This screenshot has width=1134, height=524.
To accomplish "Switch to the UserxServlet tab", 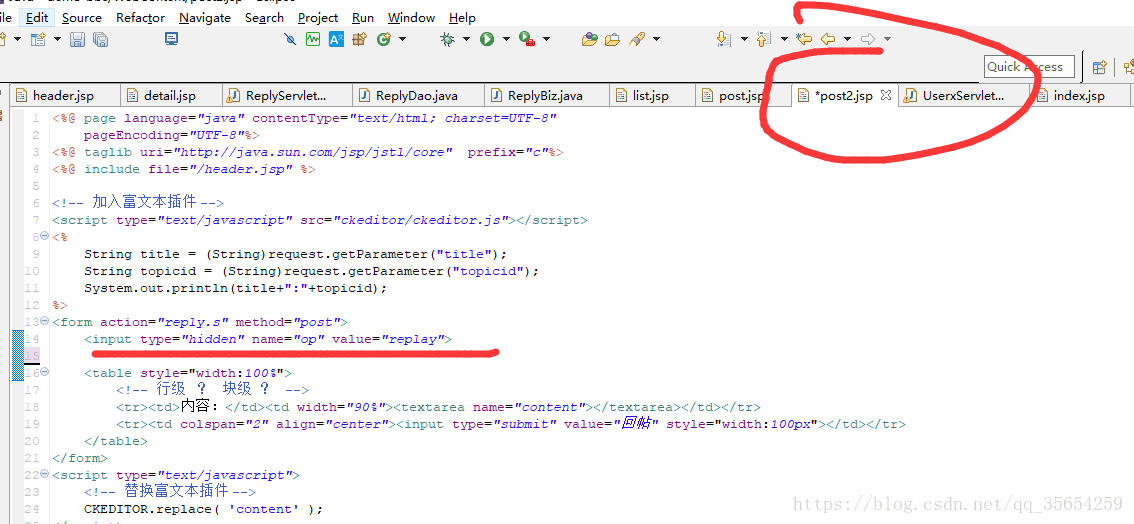I will pos(963,95).
